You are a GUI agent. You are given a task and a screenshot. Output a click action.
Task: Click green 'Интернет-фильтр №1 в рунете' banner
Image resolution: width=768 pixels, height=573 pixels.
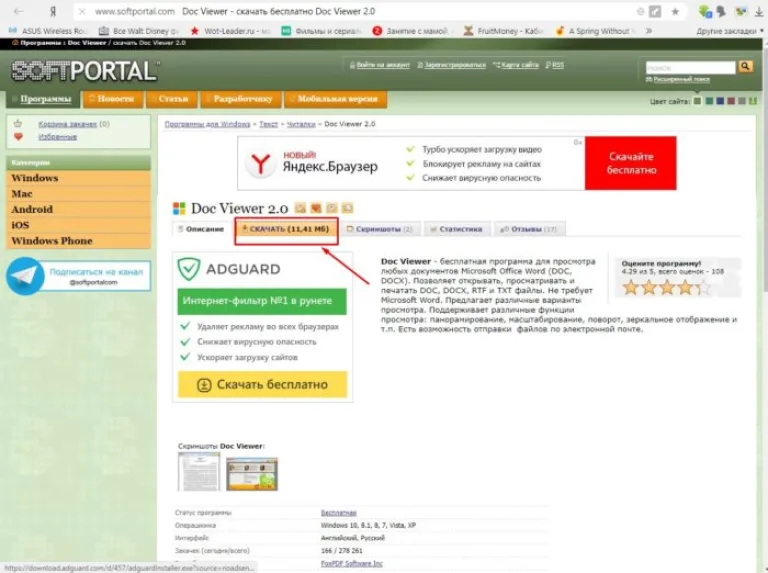click(262, 301)
